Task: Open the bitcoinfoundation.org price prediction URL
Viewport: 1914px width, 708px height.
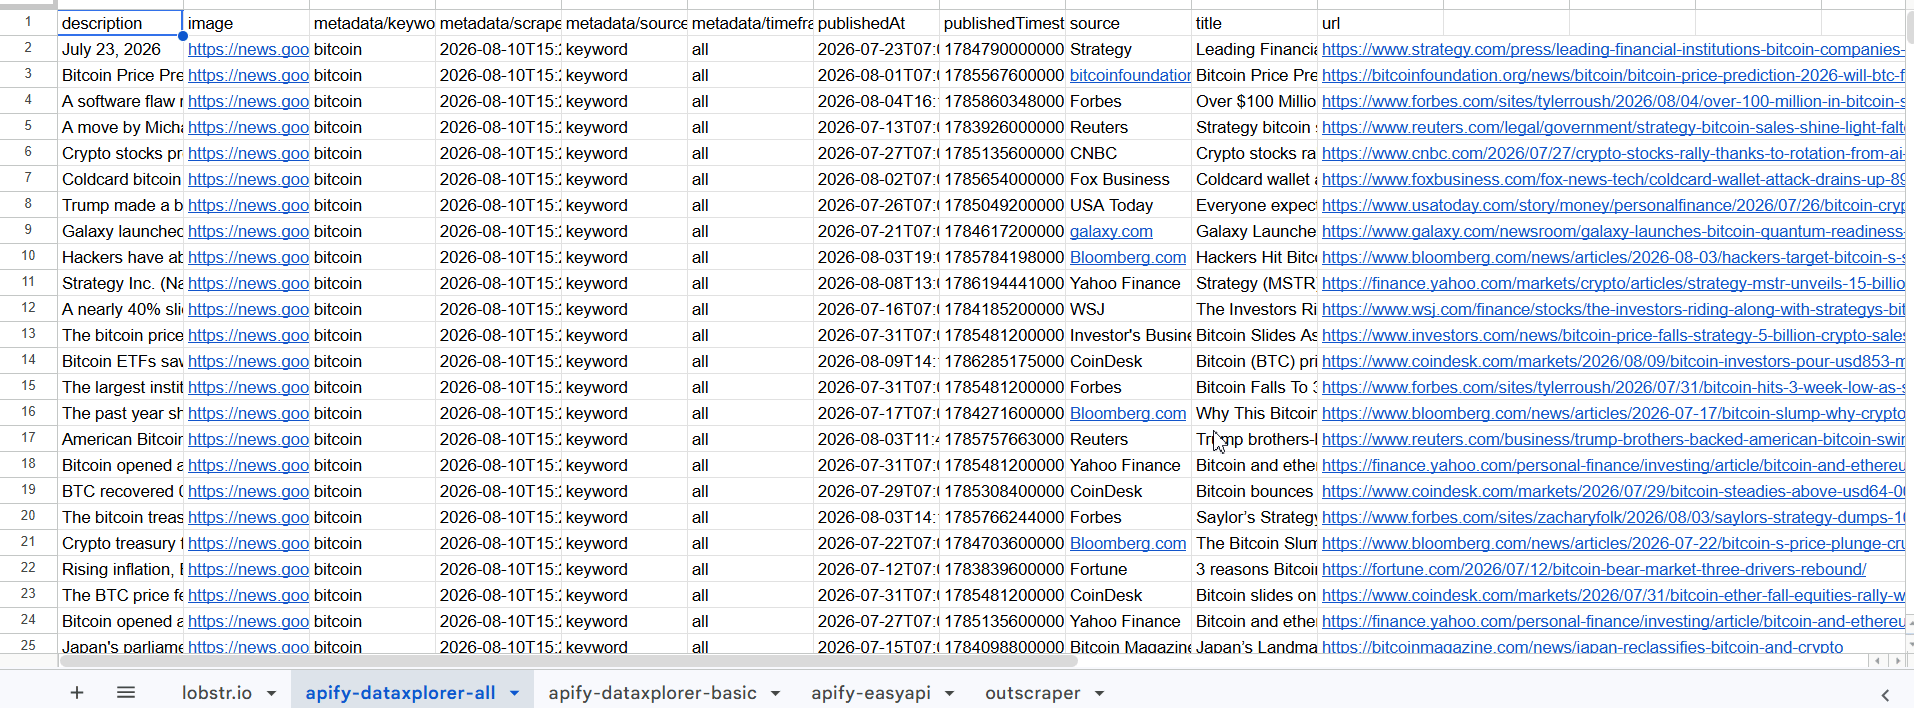Action: [1613, 75]
